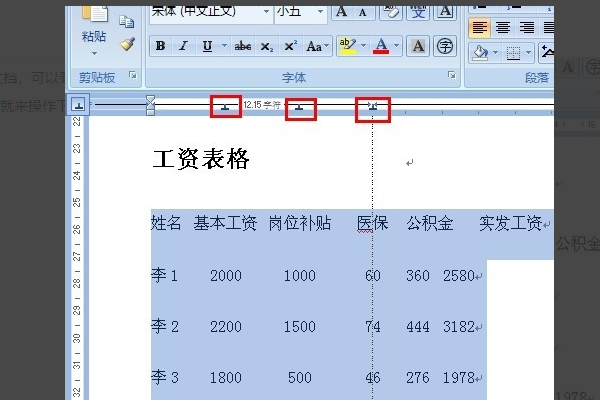
Task: Apply strikethrough abc formatting
Action: [243, 46]
